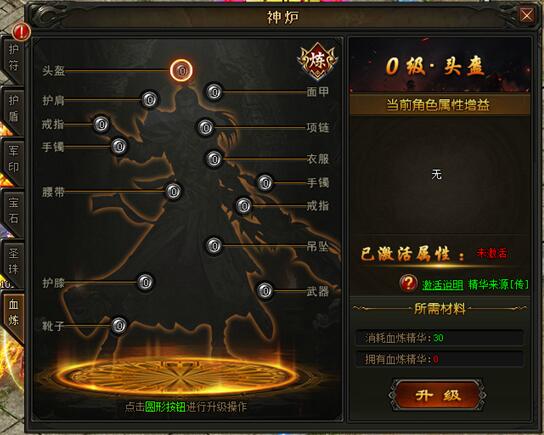
Task: Select the 武器 weapon slot orb
Action: point(265,291)
